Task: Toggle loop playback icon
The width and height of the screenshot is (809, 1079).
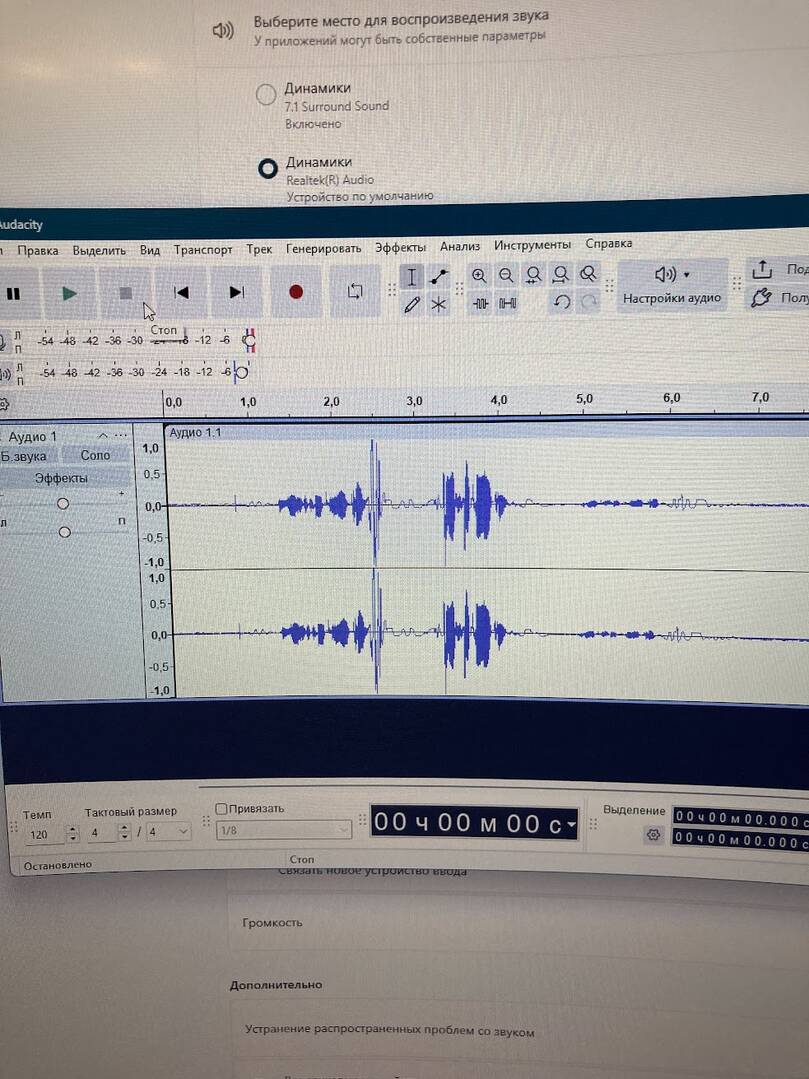Action: (355, 291)
